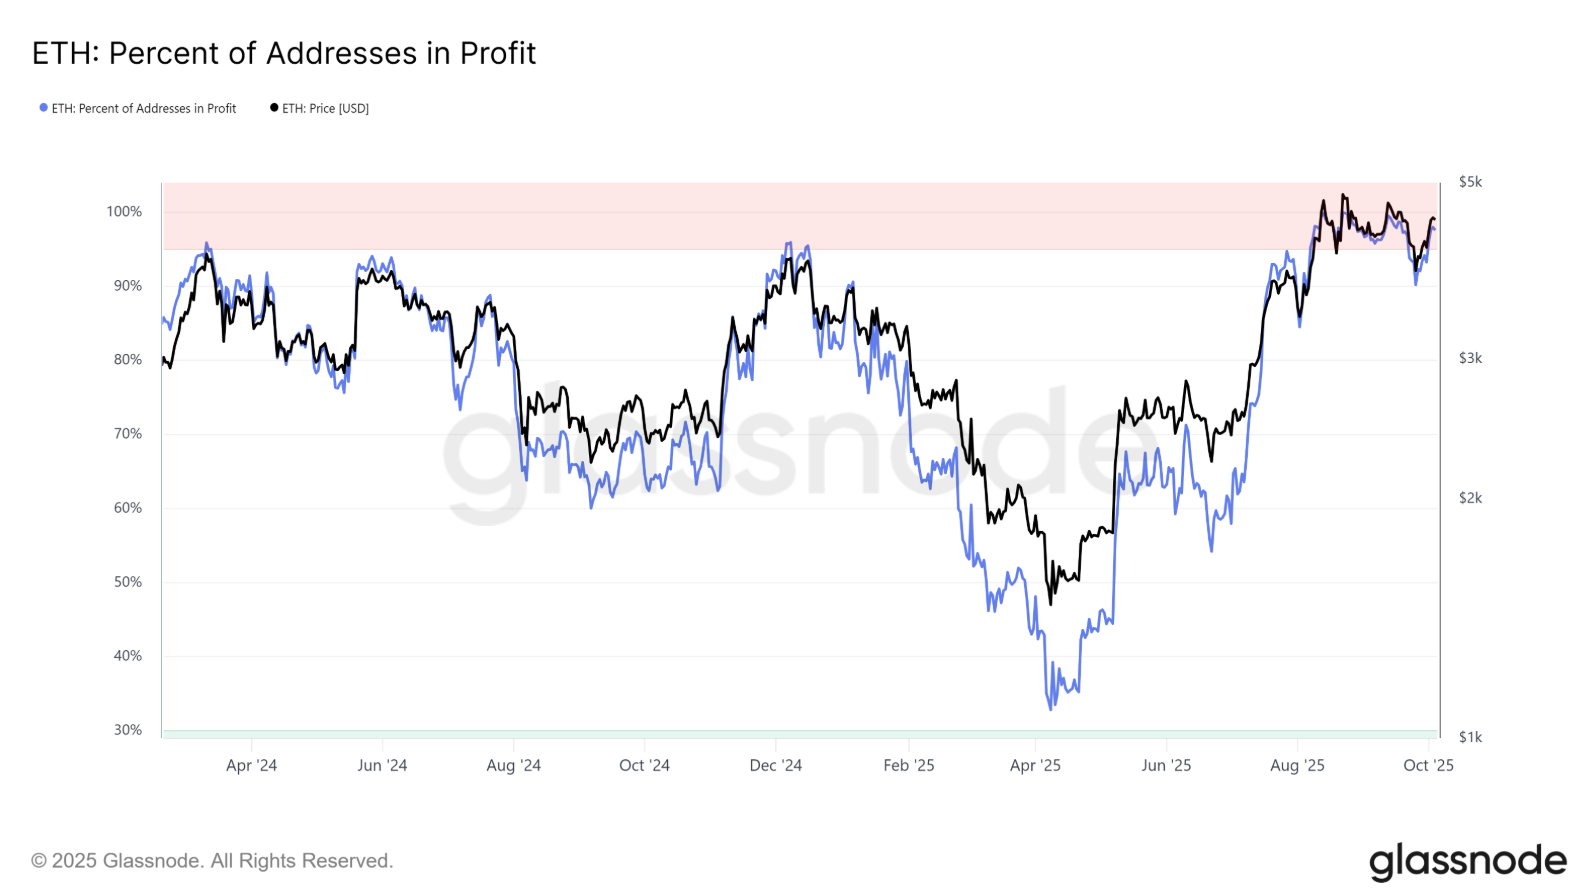1596x893 pixels.
Task: Click the chart title ETH: Percent of Addresses in Profit
Action: tap(284, 53)
